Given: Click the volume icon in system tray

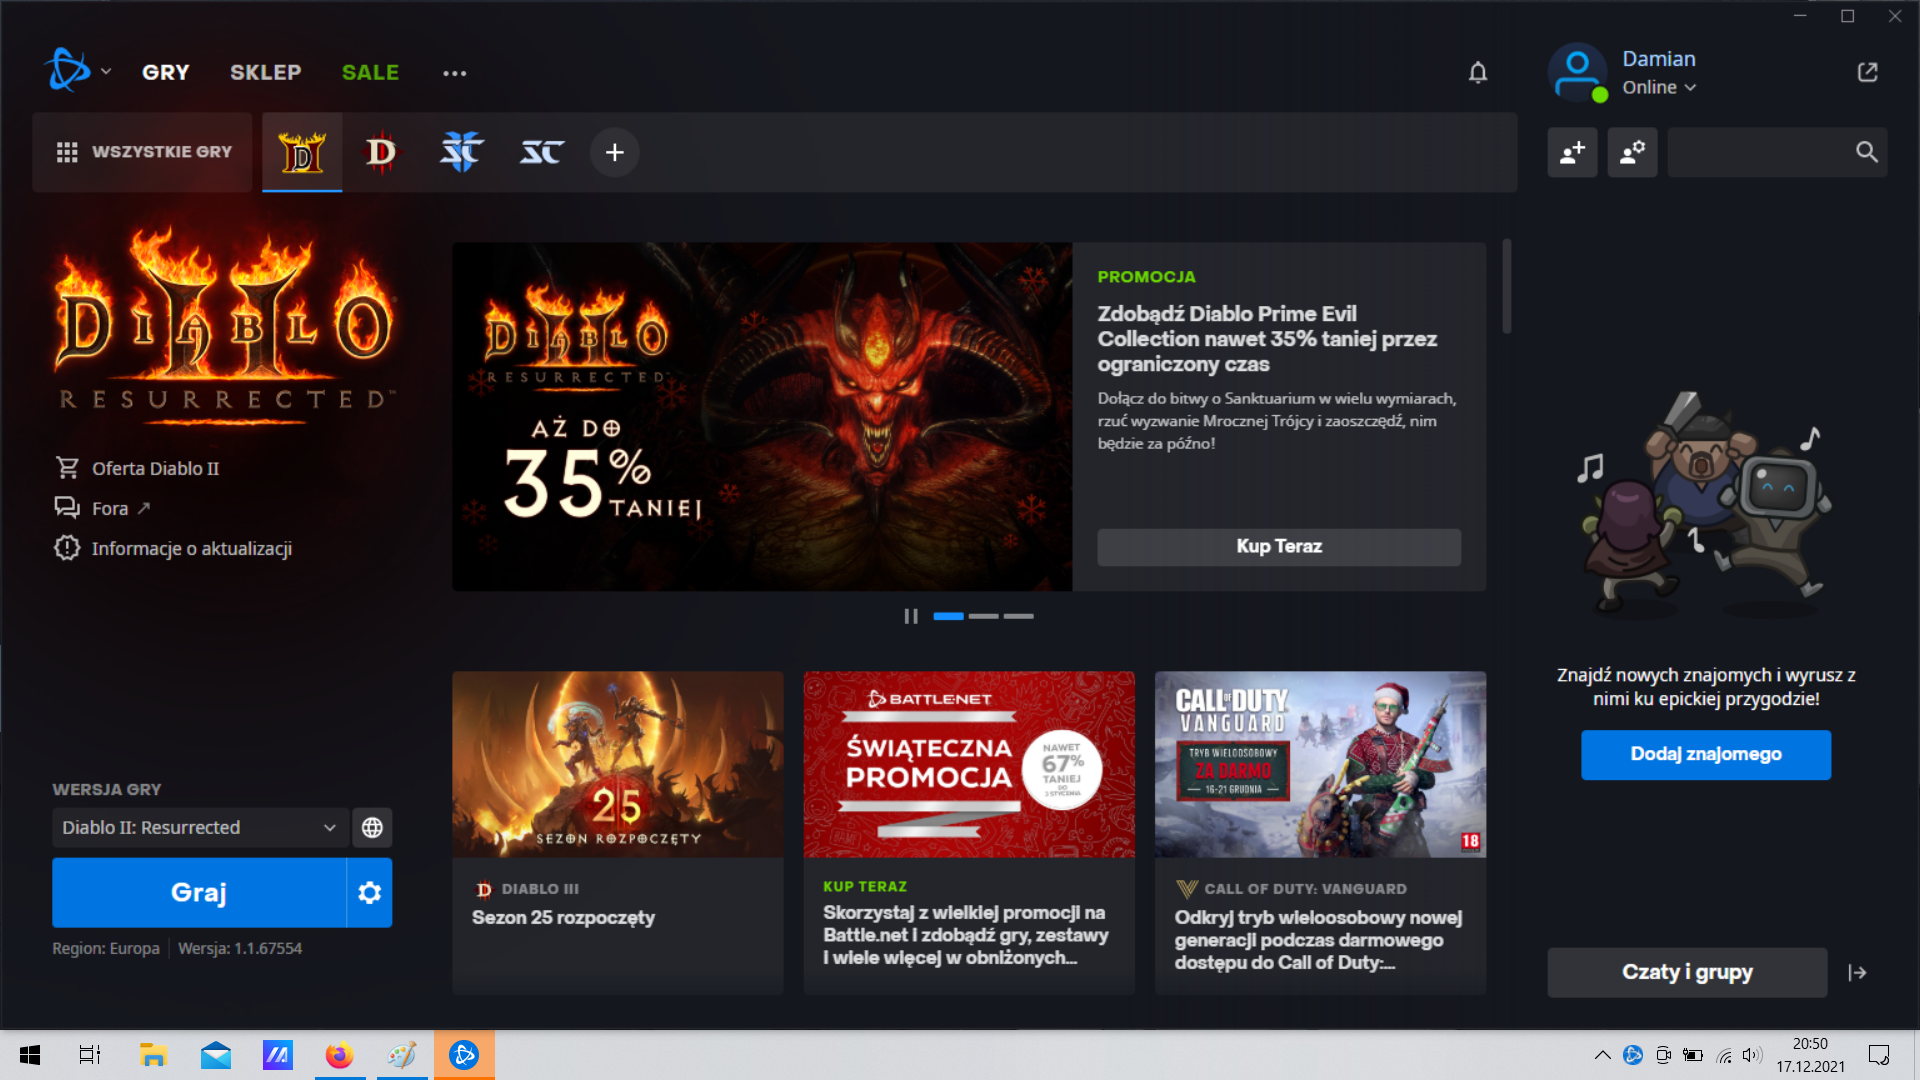Looking at the screenshot, I should [x=1751, y=1055].
